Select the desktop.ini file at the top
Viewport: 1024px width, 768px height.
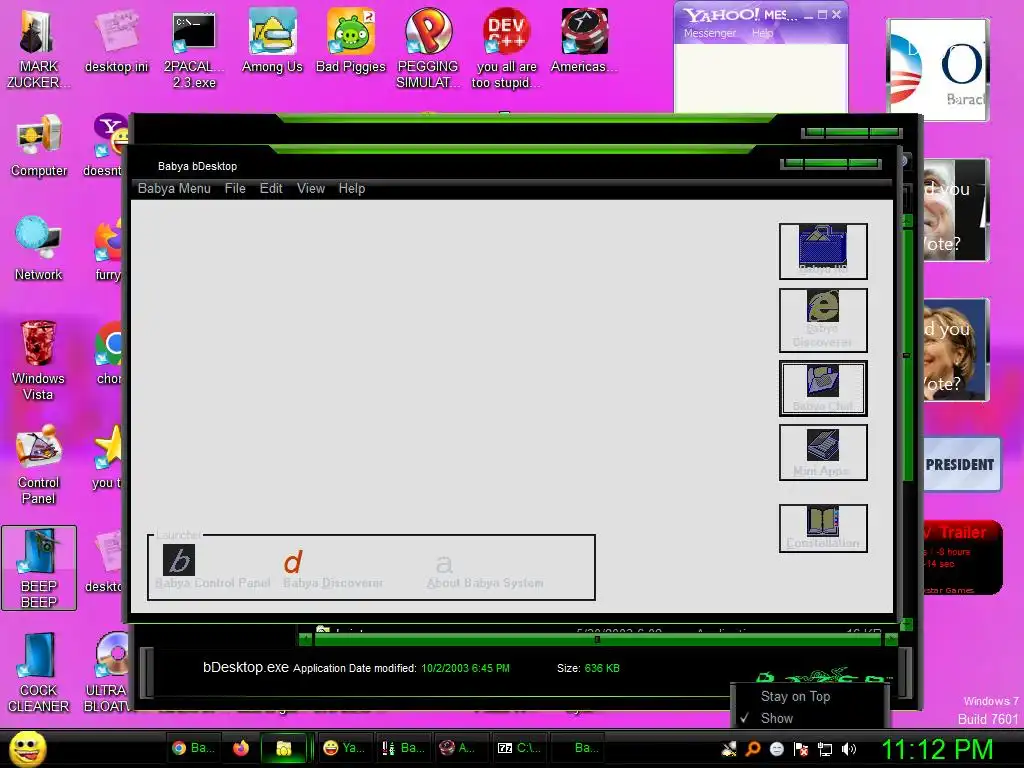coord(116,42)
